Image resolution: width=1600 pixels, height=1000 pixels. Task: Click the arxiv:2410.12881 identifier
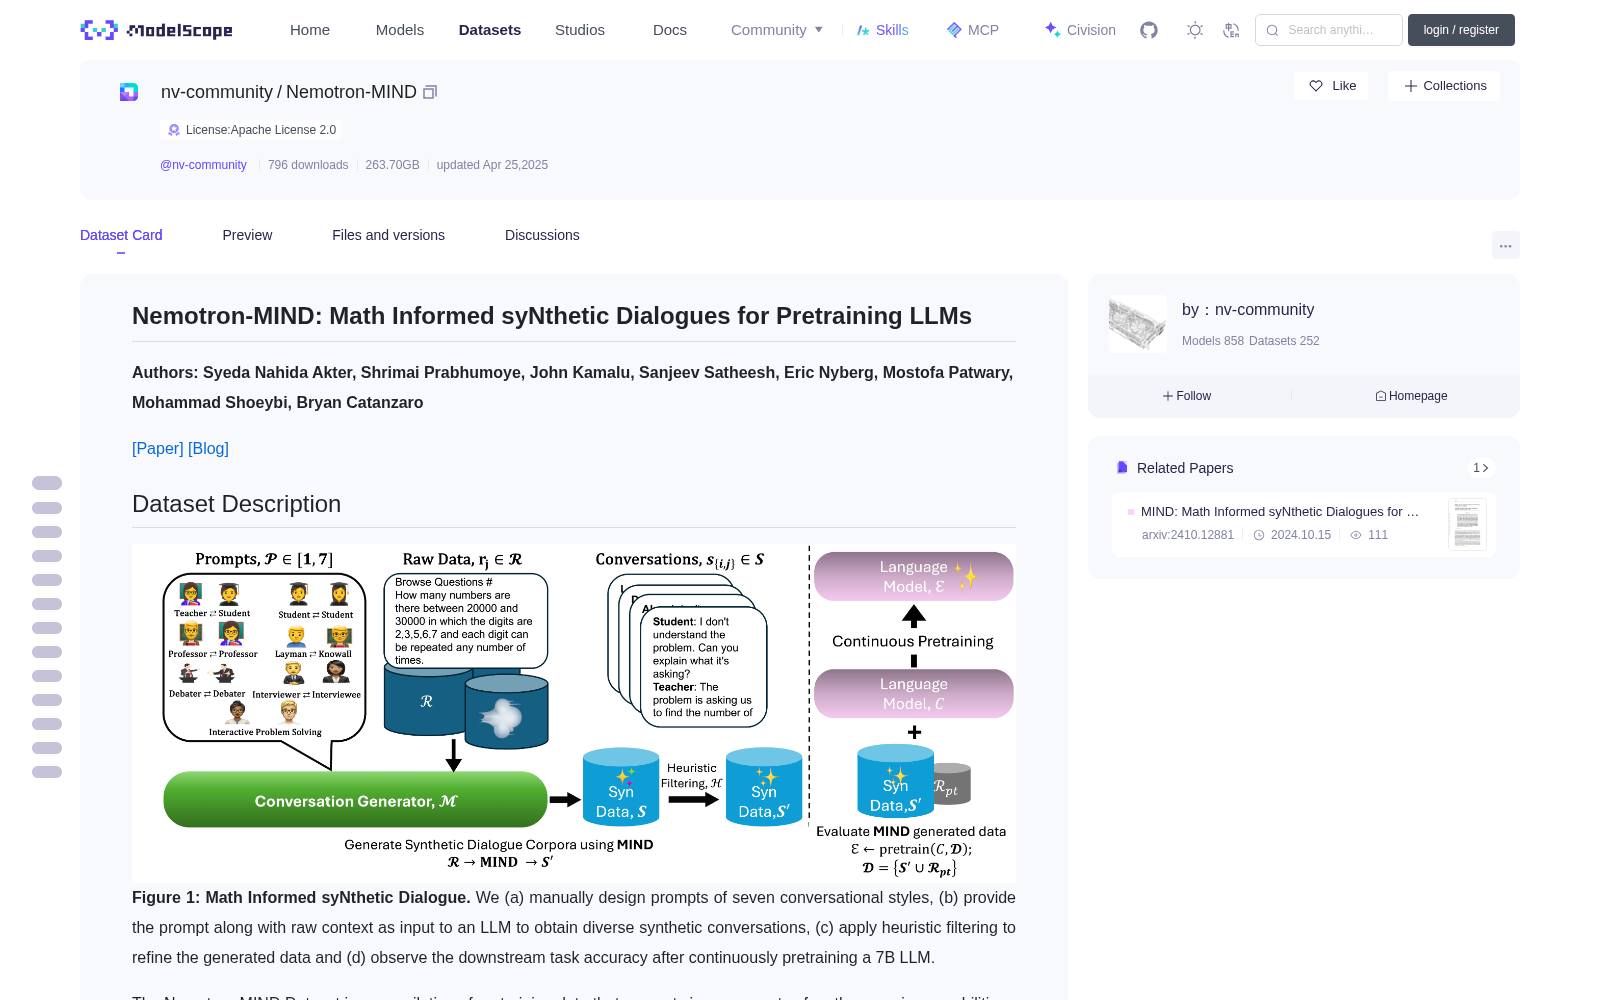tap(1188, 535)
